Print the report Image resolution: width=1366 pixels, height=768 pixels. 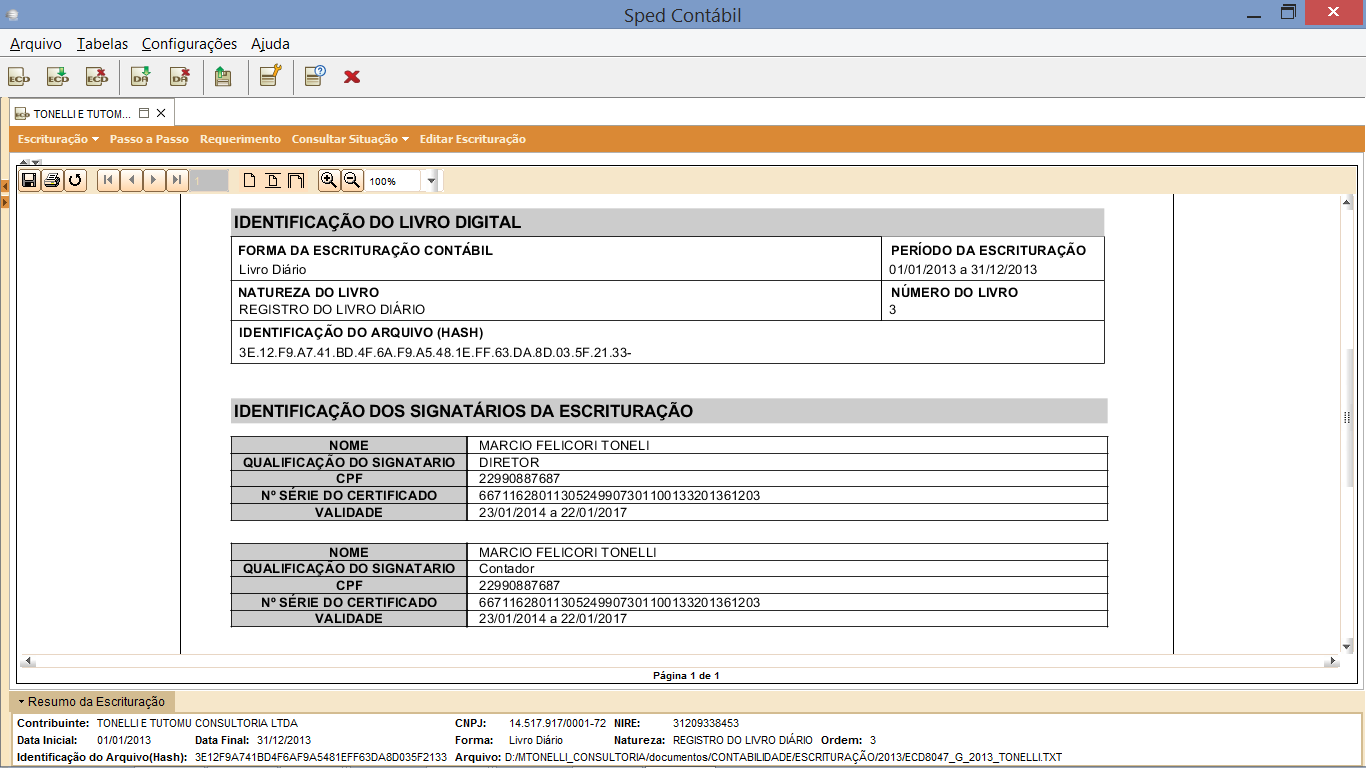point(52,180)
